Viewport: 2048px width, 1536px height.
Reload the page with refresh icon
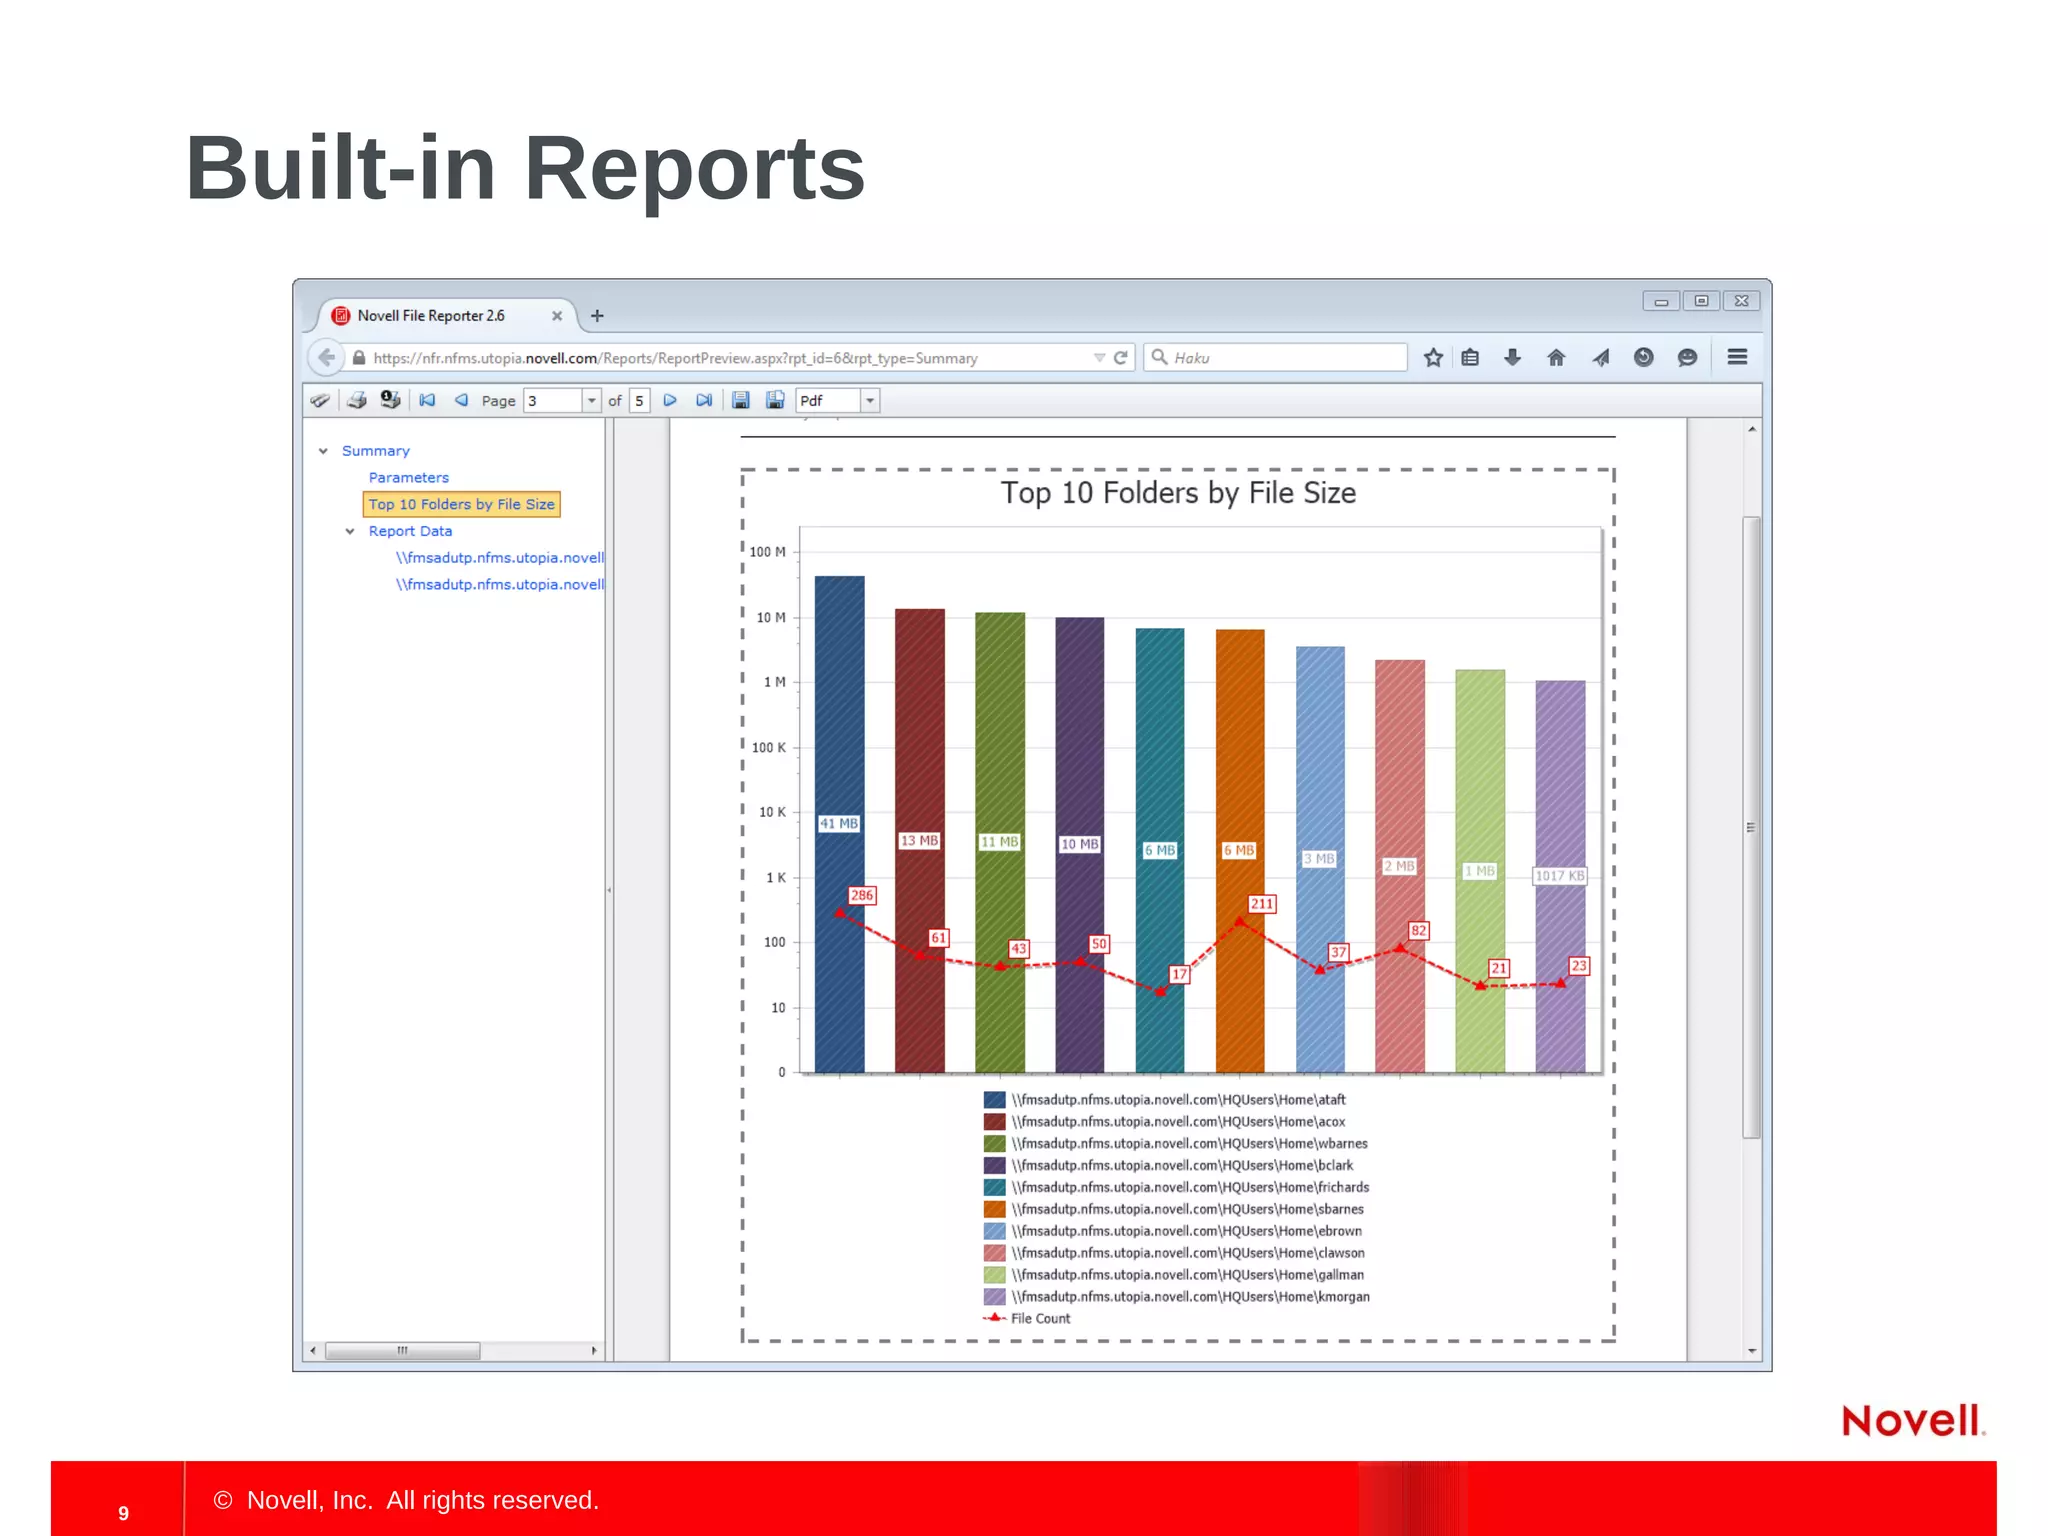coord(1121,358)
